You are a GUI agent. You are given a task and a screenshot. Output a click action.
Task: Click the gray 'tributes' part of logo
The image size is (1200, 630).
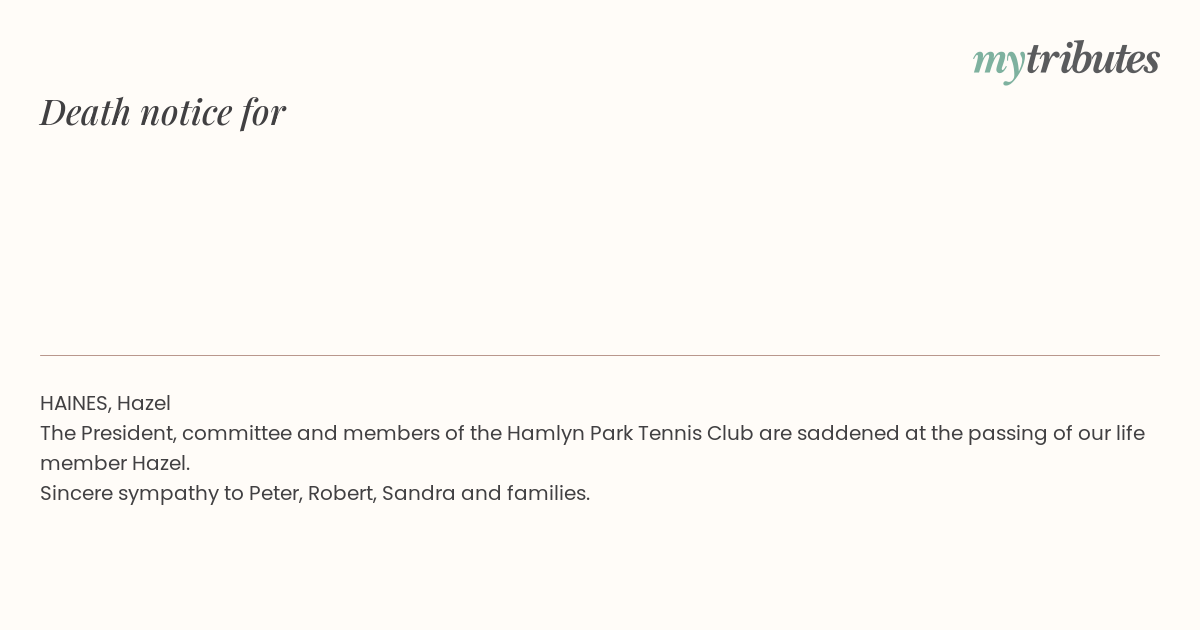(1092, 58)
